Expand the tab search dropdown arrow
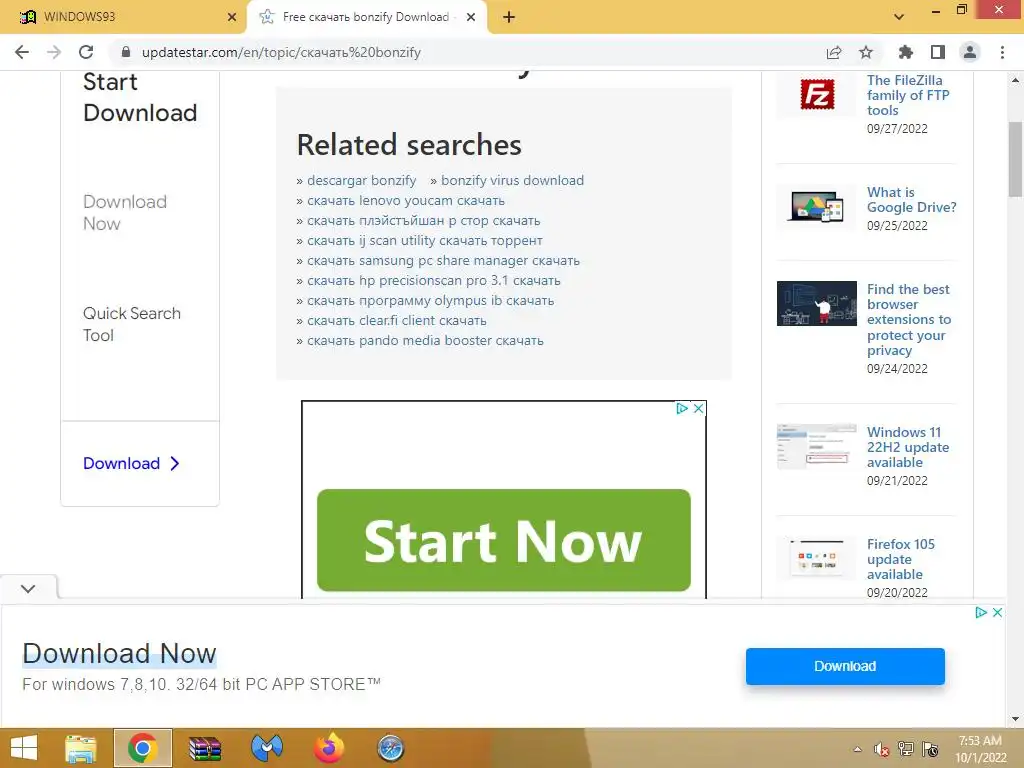Image resolution: width=1024 pixels, height=768 pixels. click(x=899, y=17)
